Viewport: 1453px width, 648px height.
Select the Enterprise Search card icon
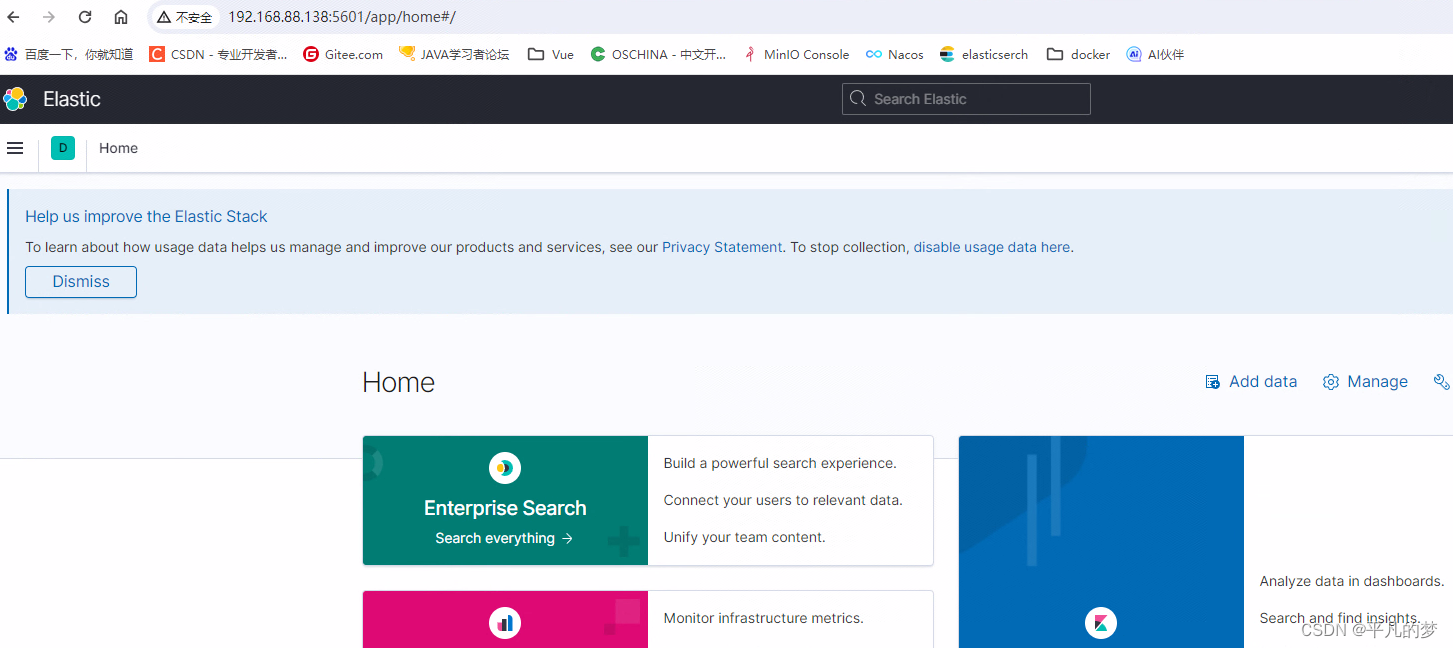click(504, 467)
